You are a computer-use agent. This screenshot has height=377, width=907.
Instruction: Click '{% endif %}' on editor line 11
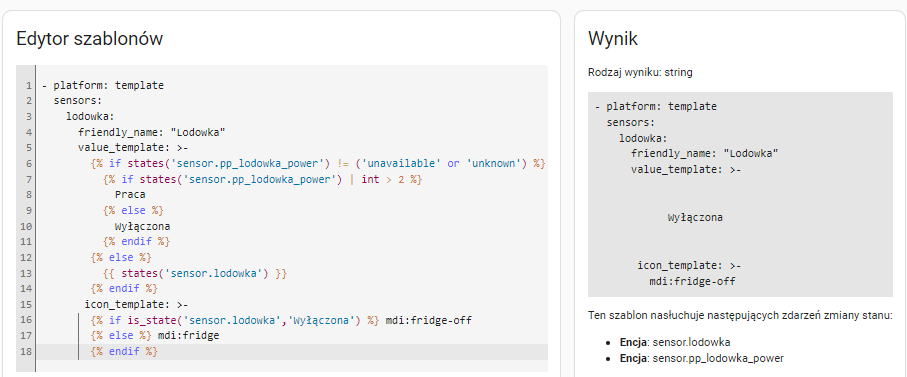(136, 242)
